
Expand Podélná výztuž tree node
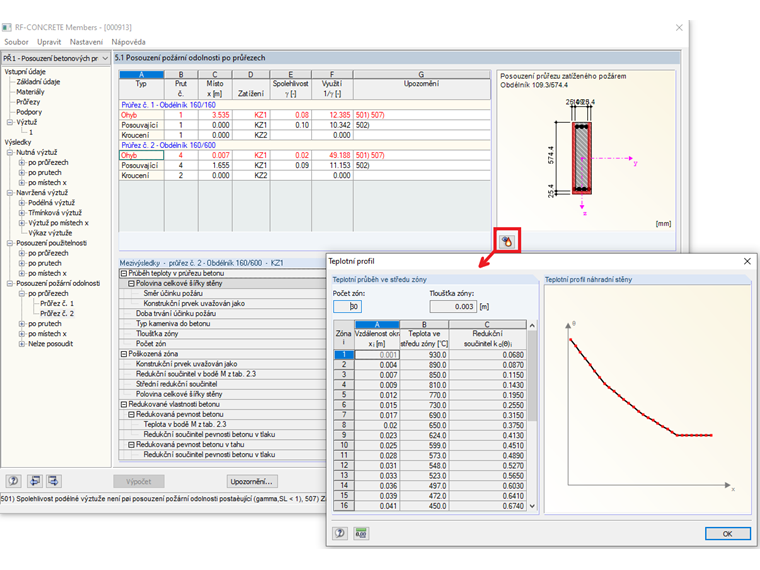tap(22, 203)
